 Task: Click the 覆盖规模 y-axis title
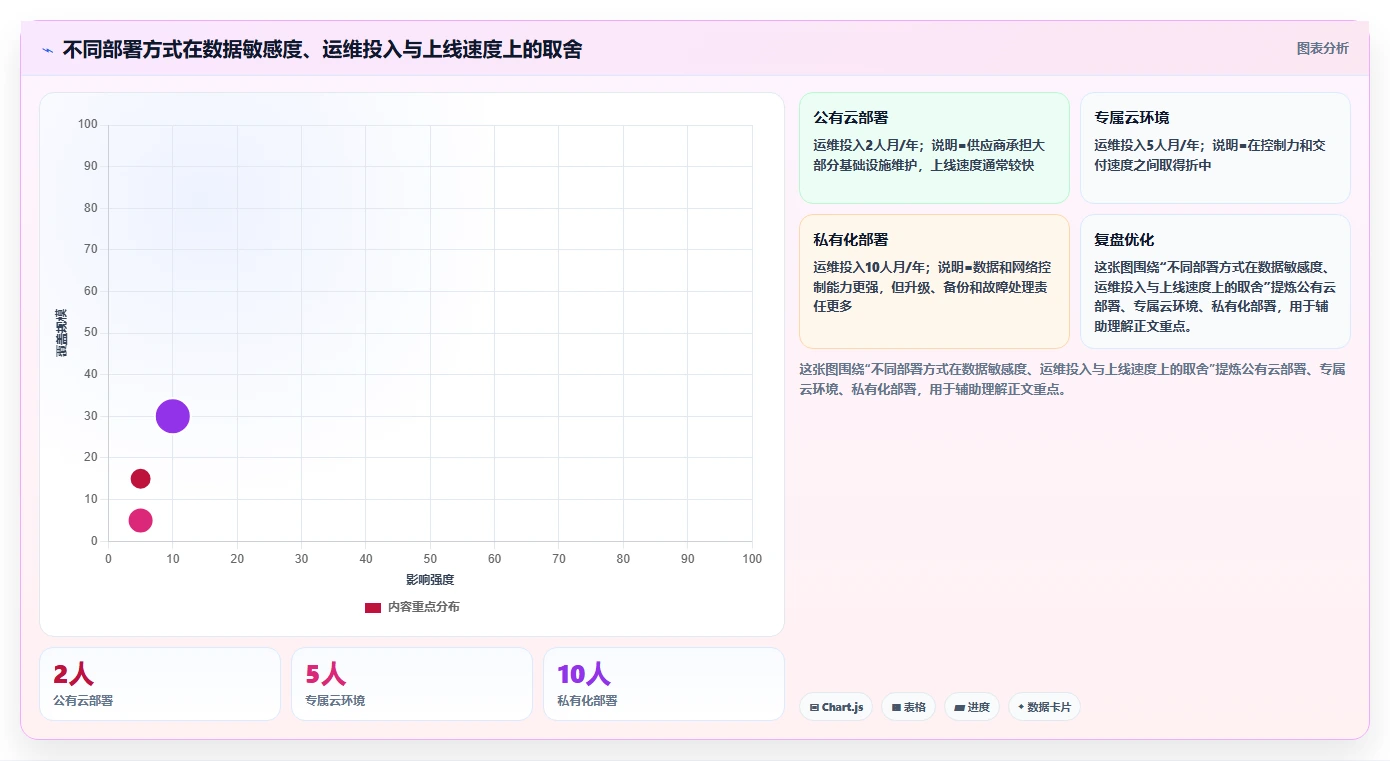61,333
